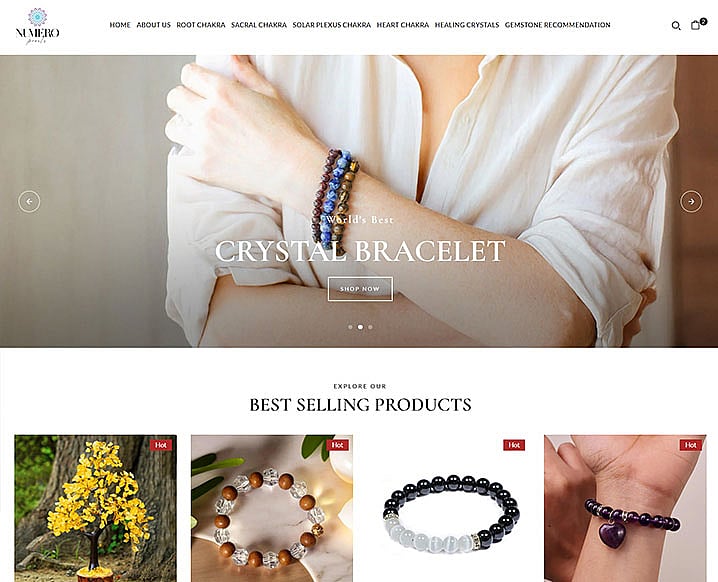Go to previous slide with left arrow
This screenshot has height=582, width=718.
[29, 201]
